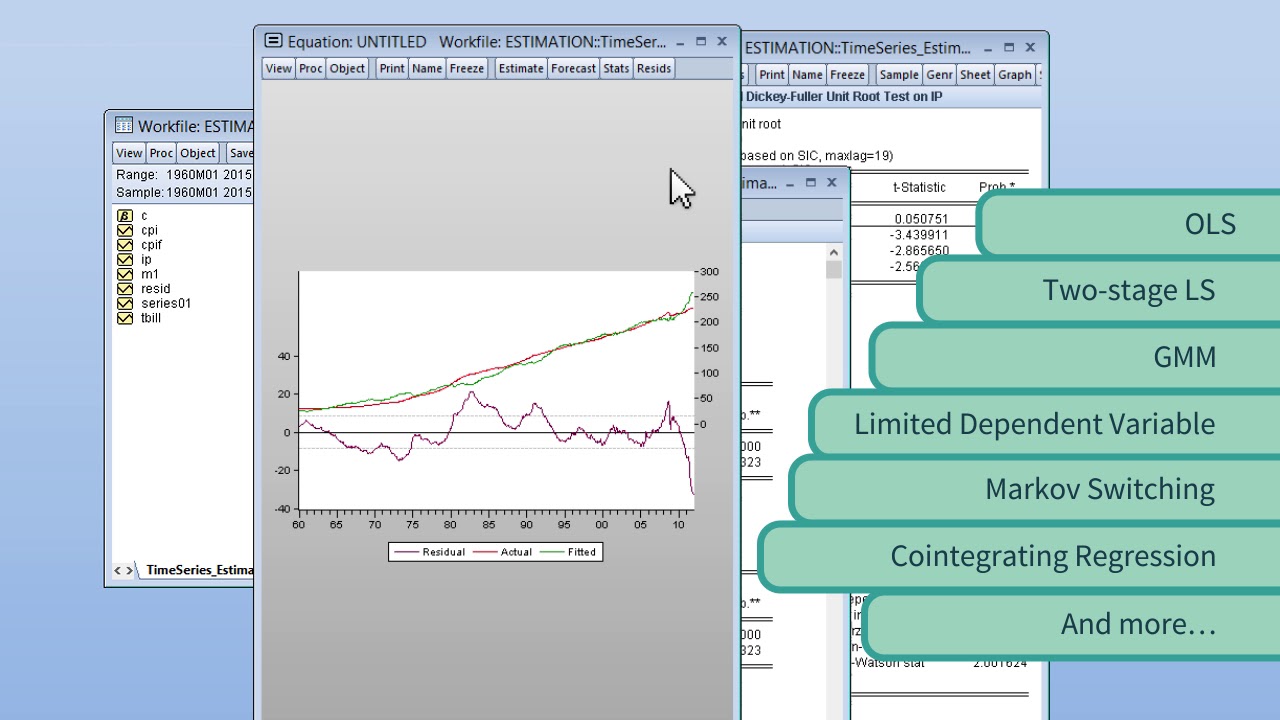
Task: Close the Dickey-Fuller series window
Action: 1030,48
